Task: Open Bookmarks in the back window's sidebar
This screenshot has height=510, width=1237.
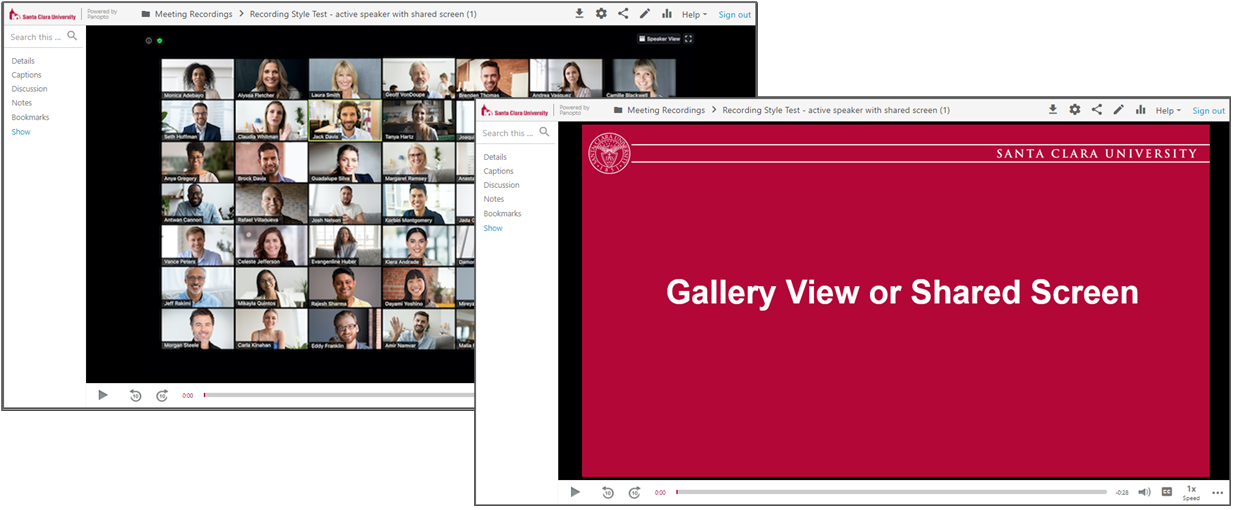Action: click(30, 117)
